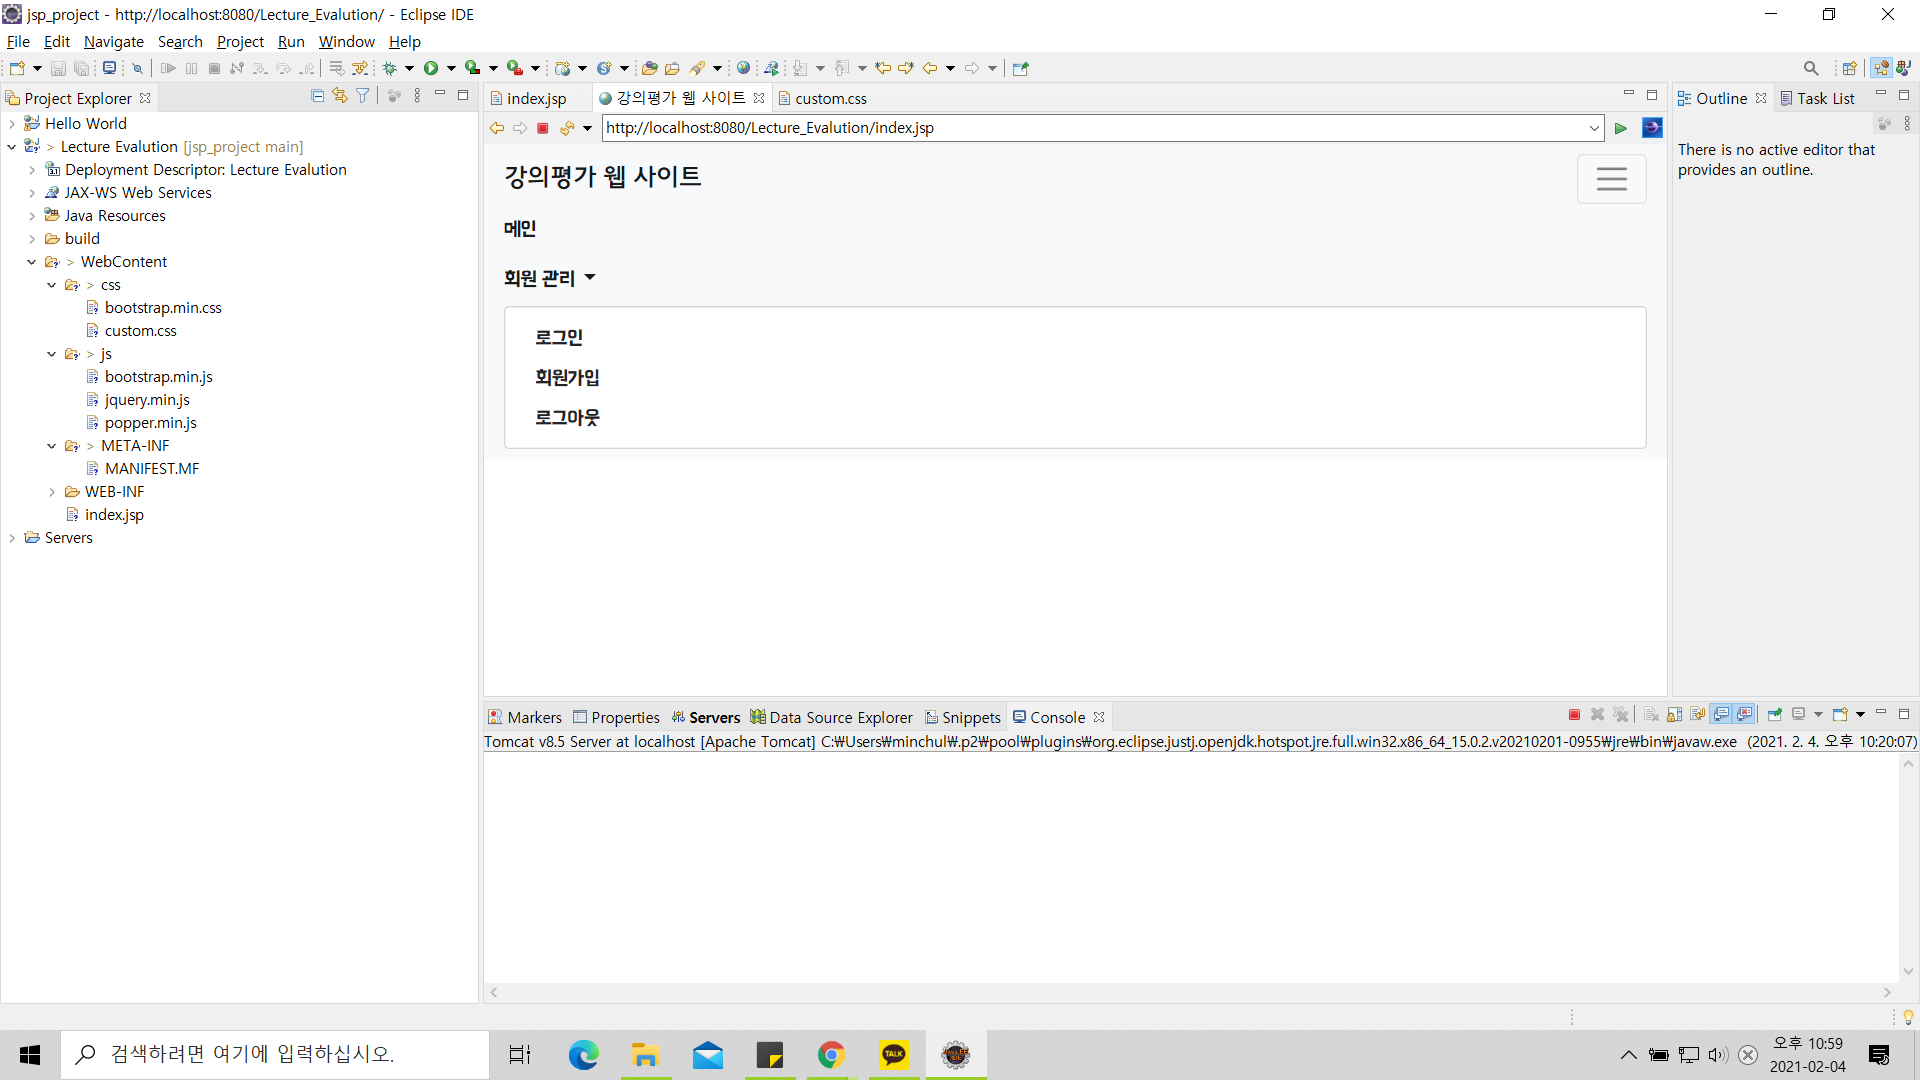
Task: Open the Project menu
Action: point(240,42)
